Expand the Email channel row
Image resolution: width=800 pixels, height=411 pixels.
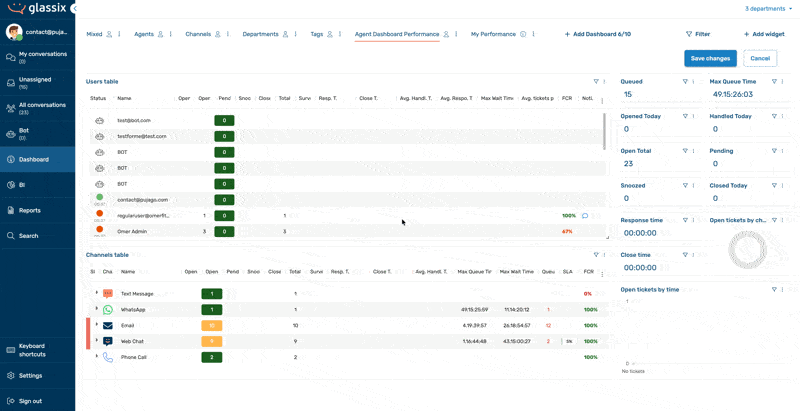96,324
